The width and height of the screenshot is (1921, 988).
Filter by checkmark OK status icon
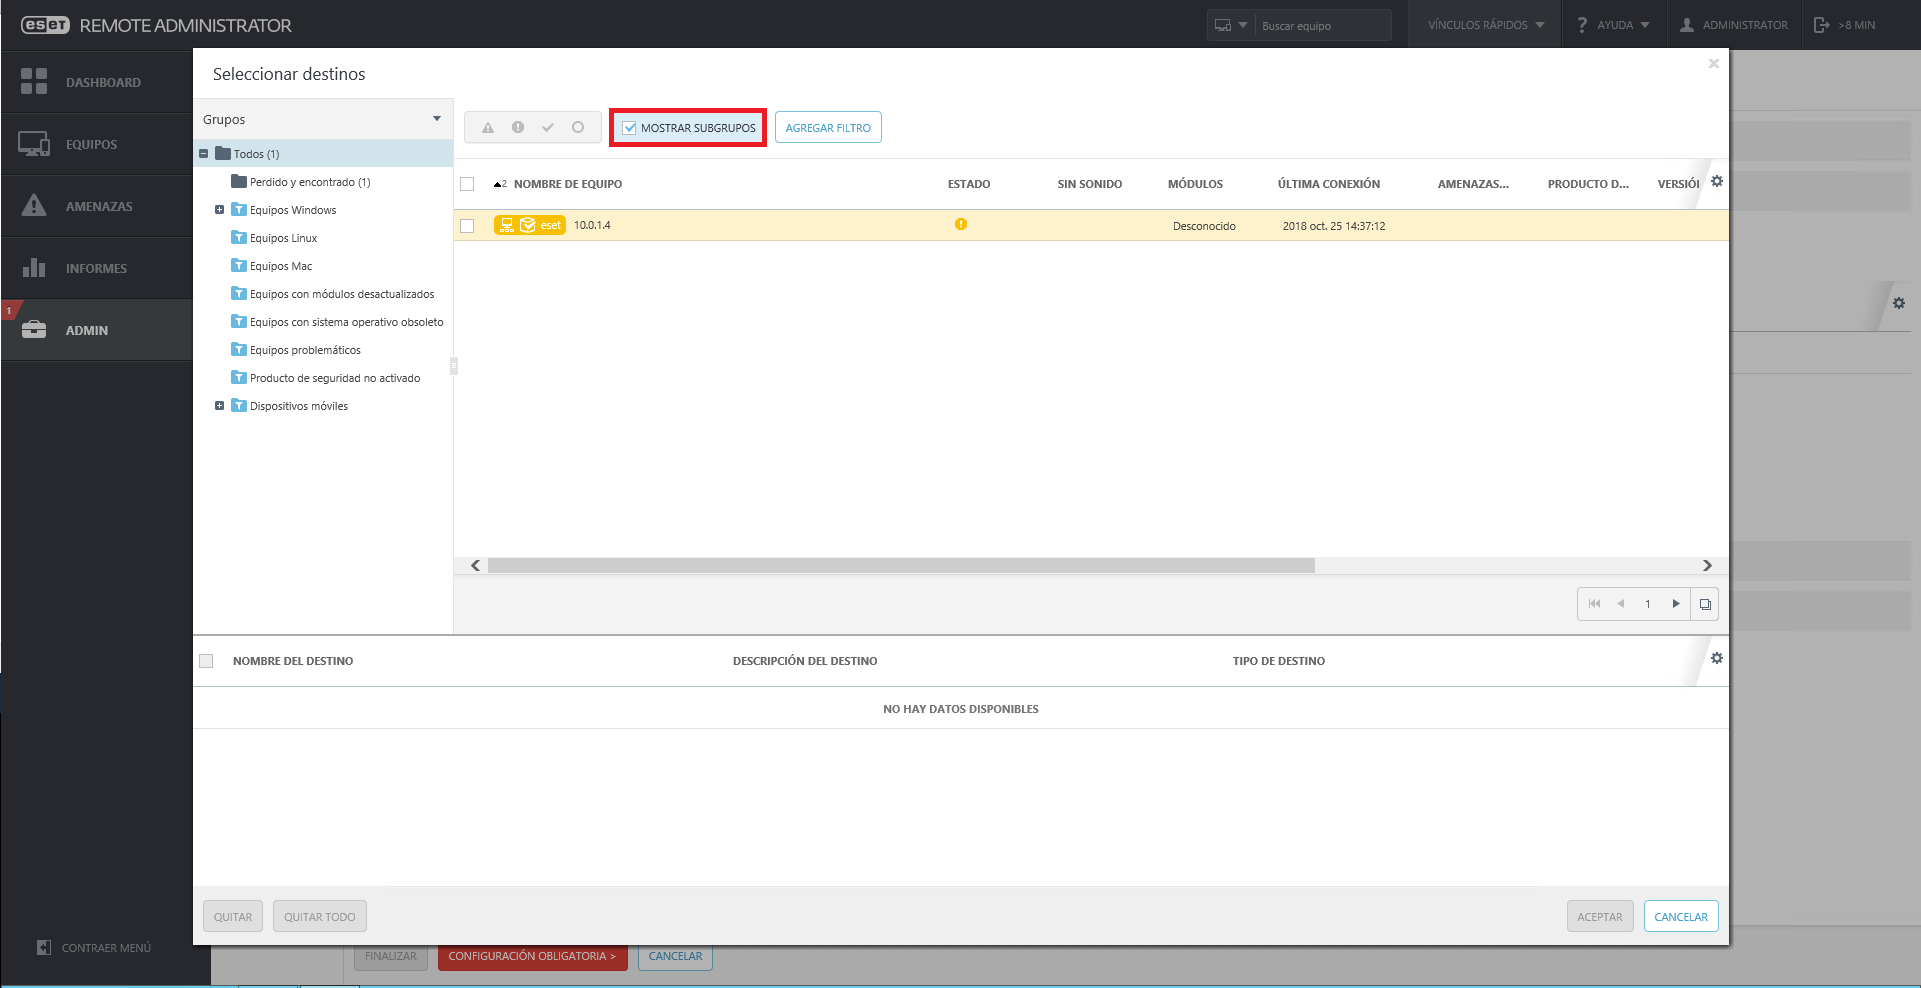(x=548, y=127)
